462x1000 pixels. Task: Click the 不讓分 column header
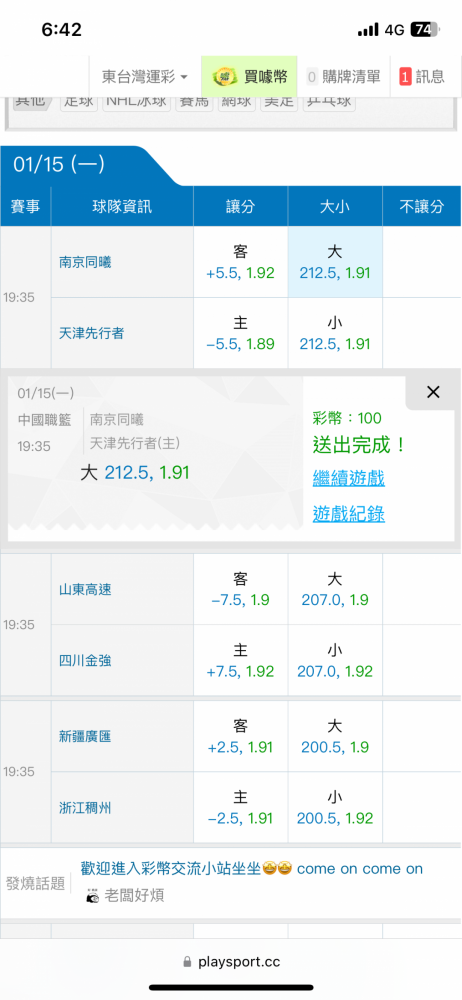(x=422, y=206)
